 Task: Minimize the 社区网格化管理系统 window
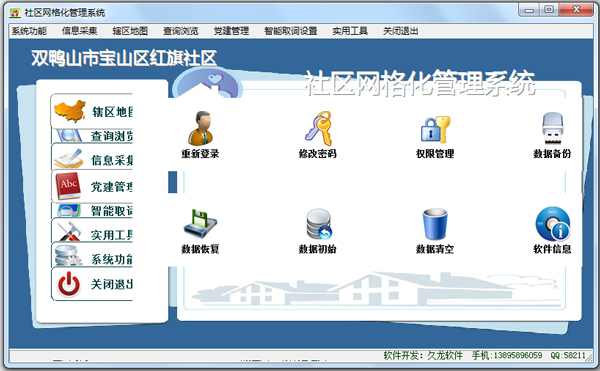point(529,10)
